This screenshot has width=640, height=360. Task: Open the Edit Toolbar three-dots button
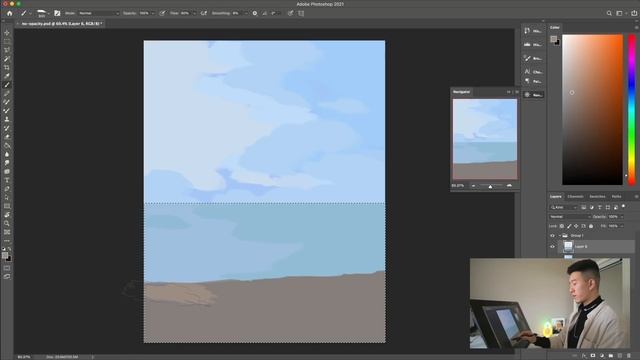[x=7, y=241]
